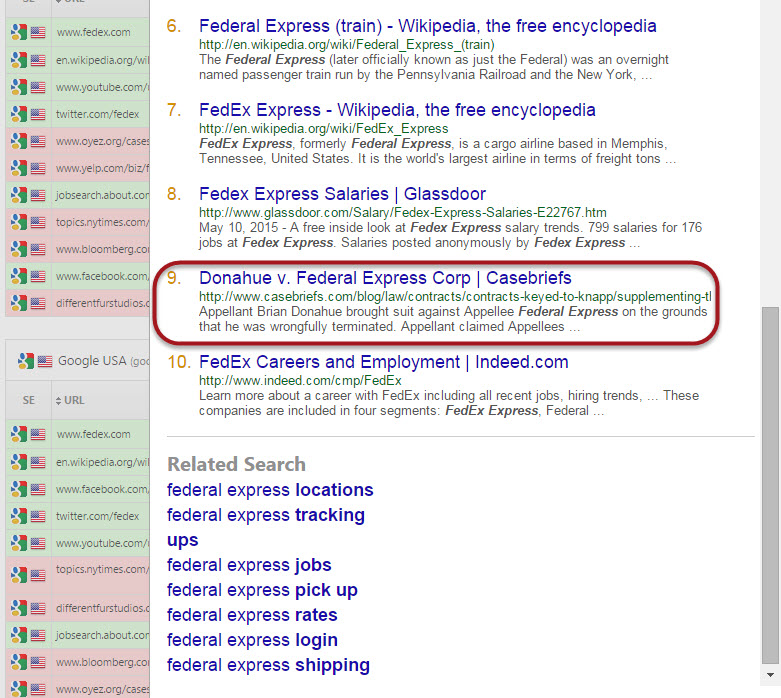The image size is (781, 698).
Task: Click the US flag beside the Google USA title
Action: tap(45, 361)
